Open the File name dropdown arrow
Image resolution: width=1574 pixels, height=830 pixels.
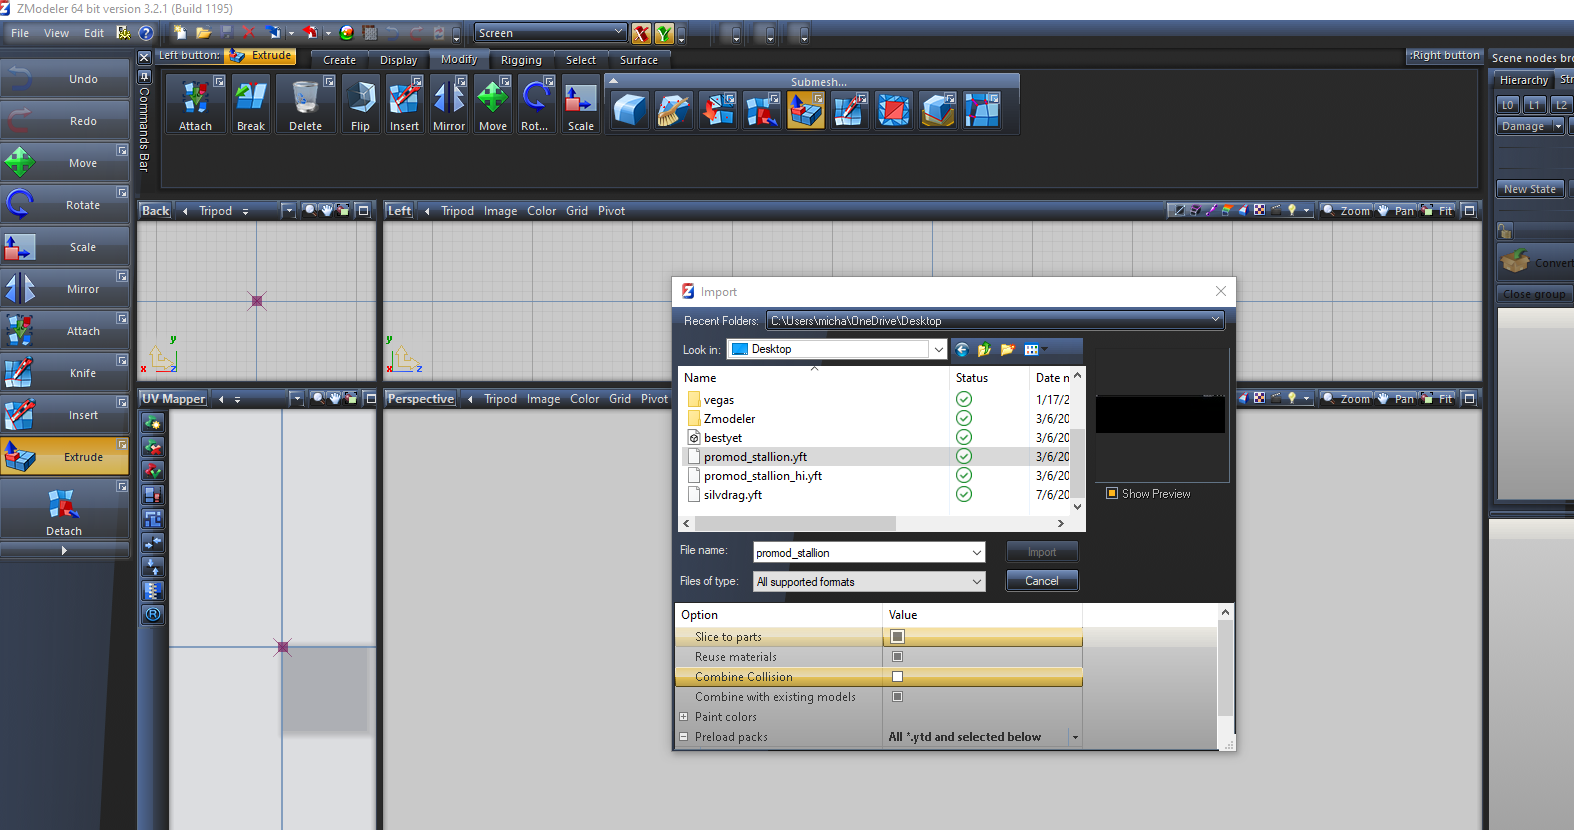click(976, 552)
